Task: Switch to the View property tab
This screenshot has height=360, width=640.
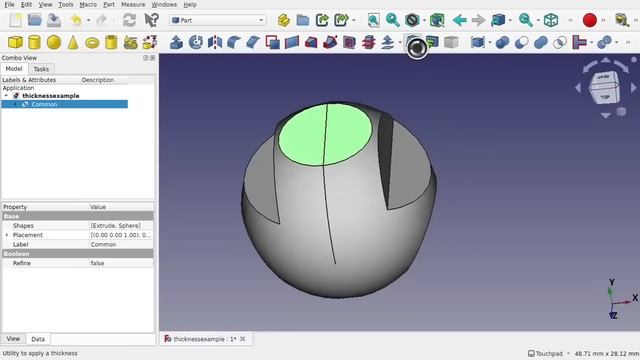Action: (x=13, y=339)
